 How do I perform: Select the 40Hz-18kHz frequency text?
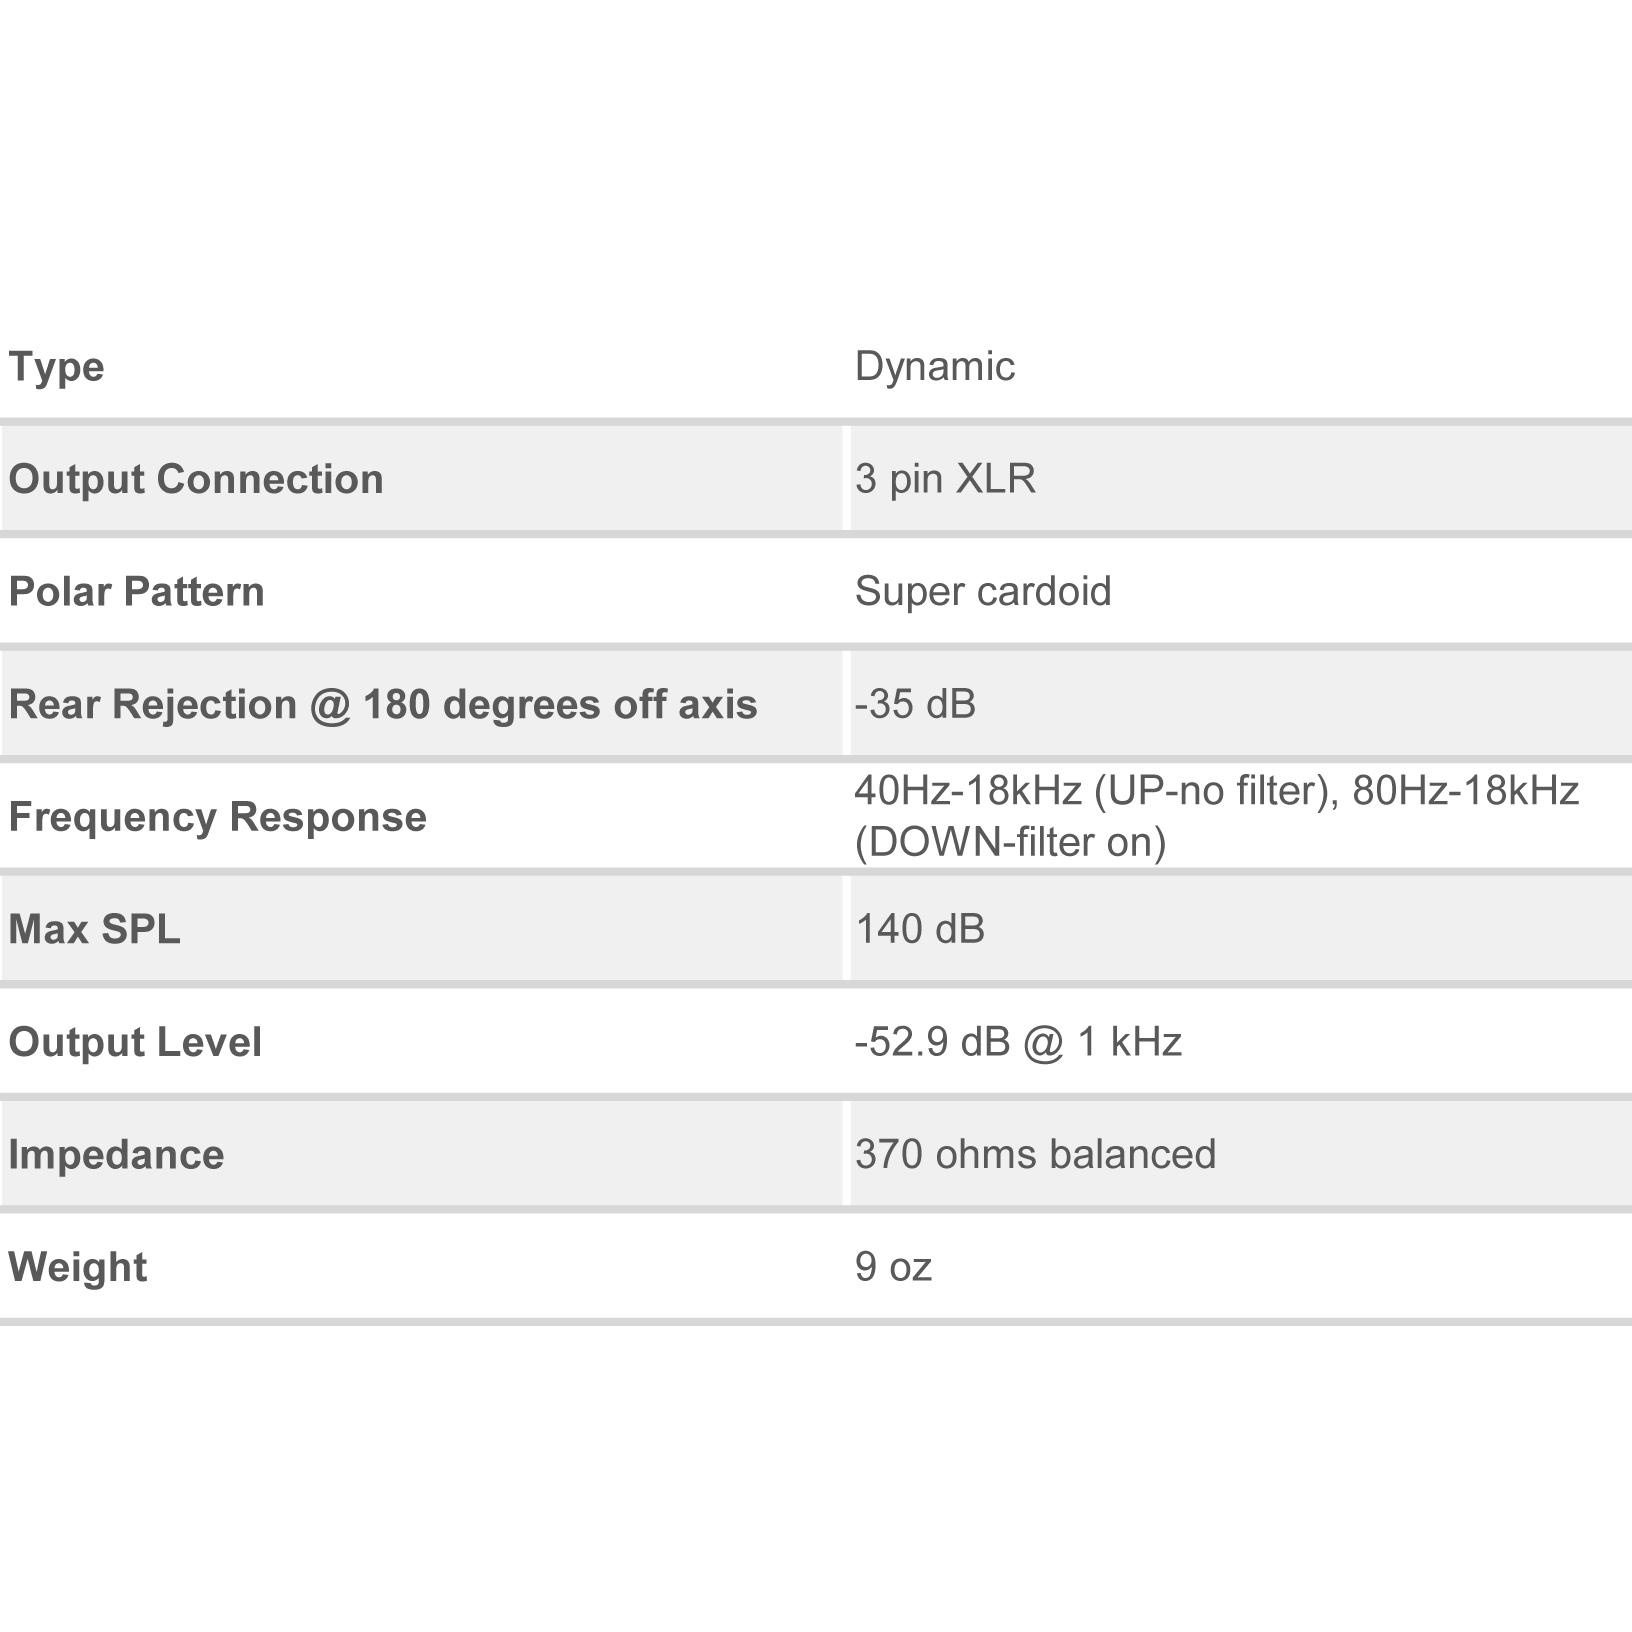[x=967, y=791]
